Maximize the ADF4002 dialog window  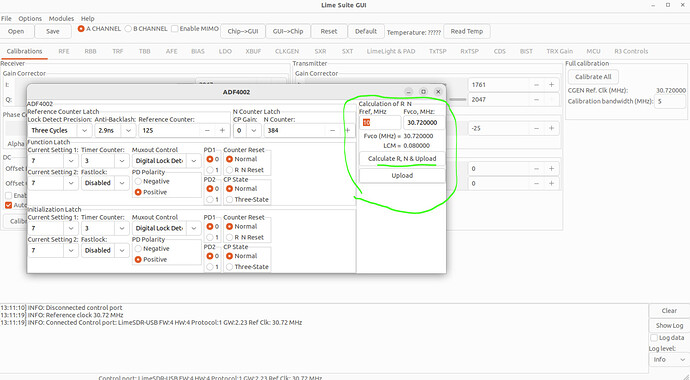(423, 91)
